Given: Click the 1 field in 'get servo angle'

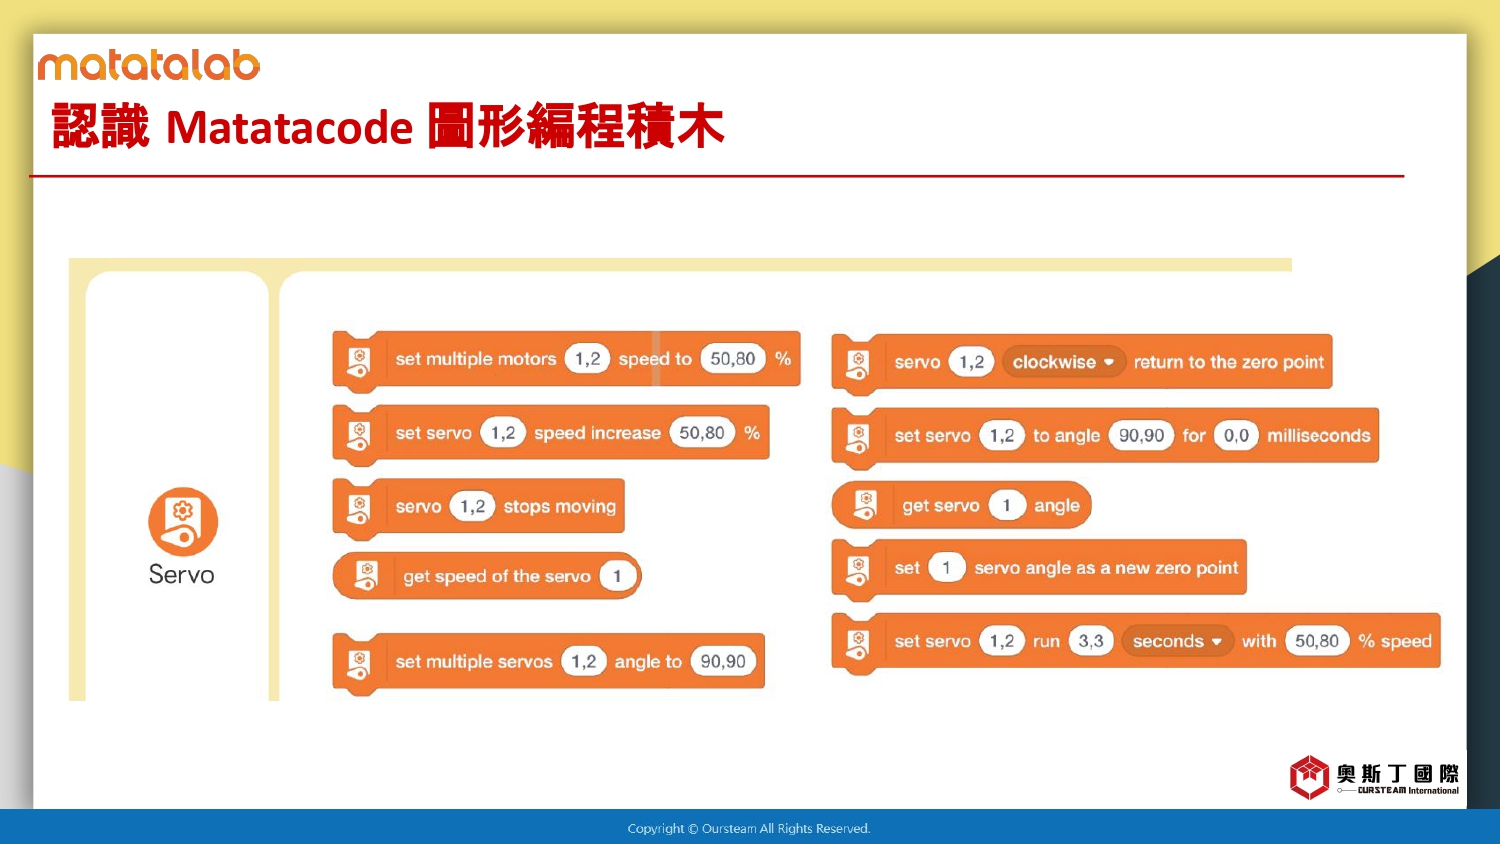Looking at the screenshot, I should (x=1007, y=506).
